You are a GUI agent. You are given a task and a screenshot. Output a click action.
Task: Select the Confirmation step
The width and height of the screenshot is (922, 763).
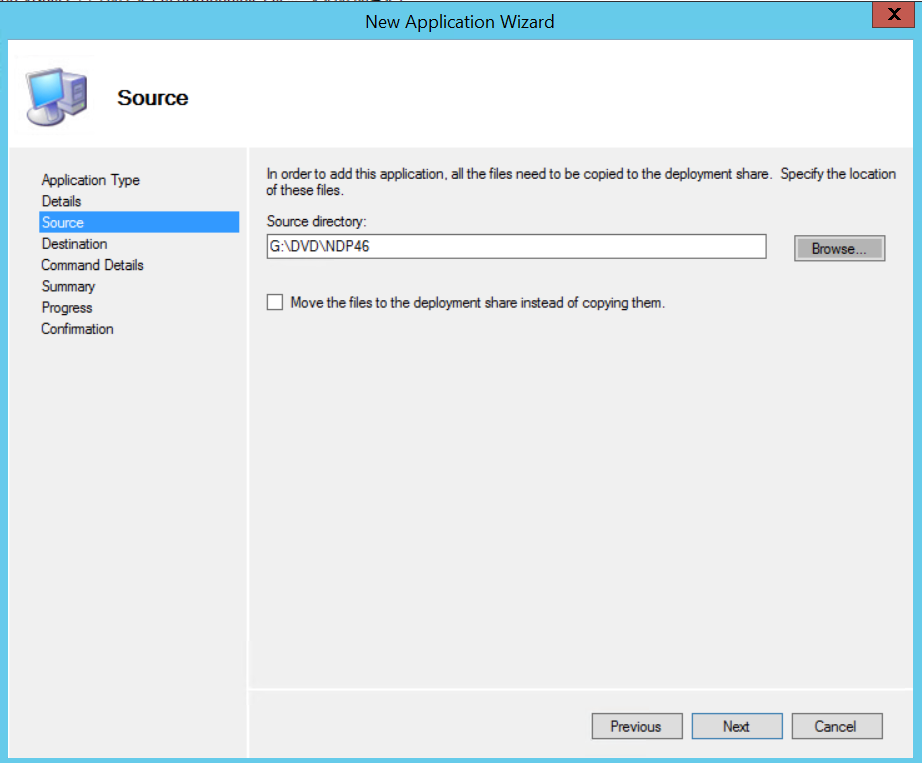(77, 329)
